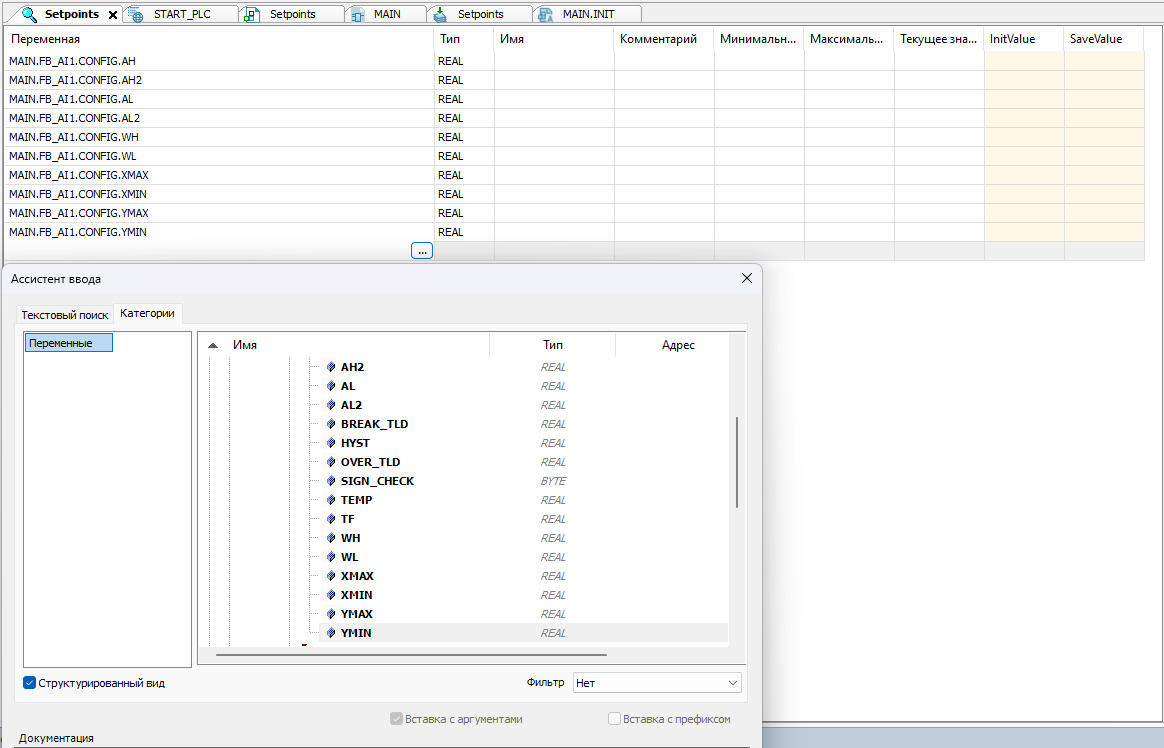1164x748 pixels.
Task: Toggle the Структурированный вид checkbox
Action: click(30, 683)
